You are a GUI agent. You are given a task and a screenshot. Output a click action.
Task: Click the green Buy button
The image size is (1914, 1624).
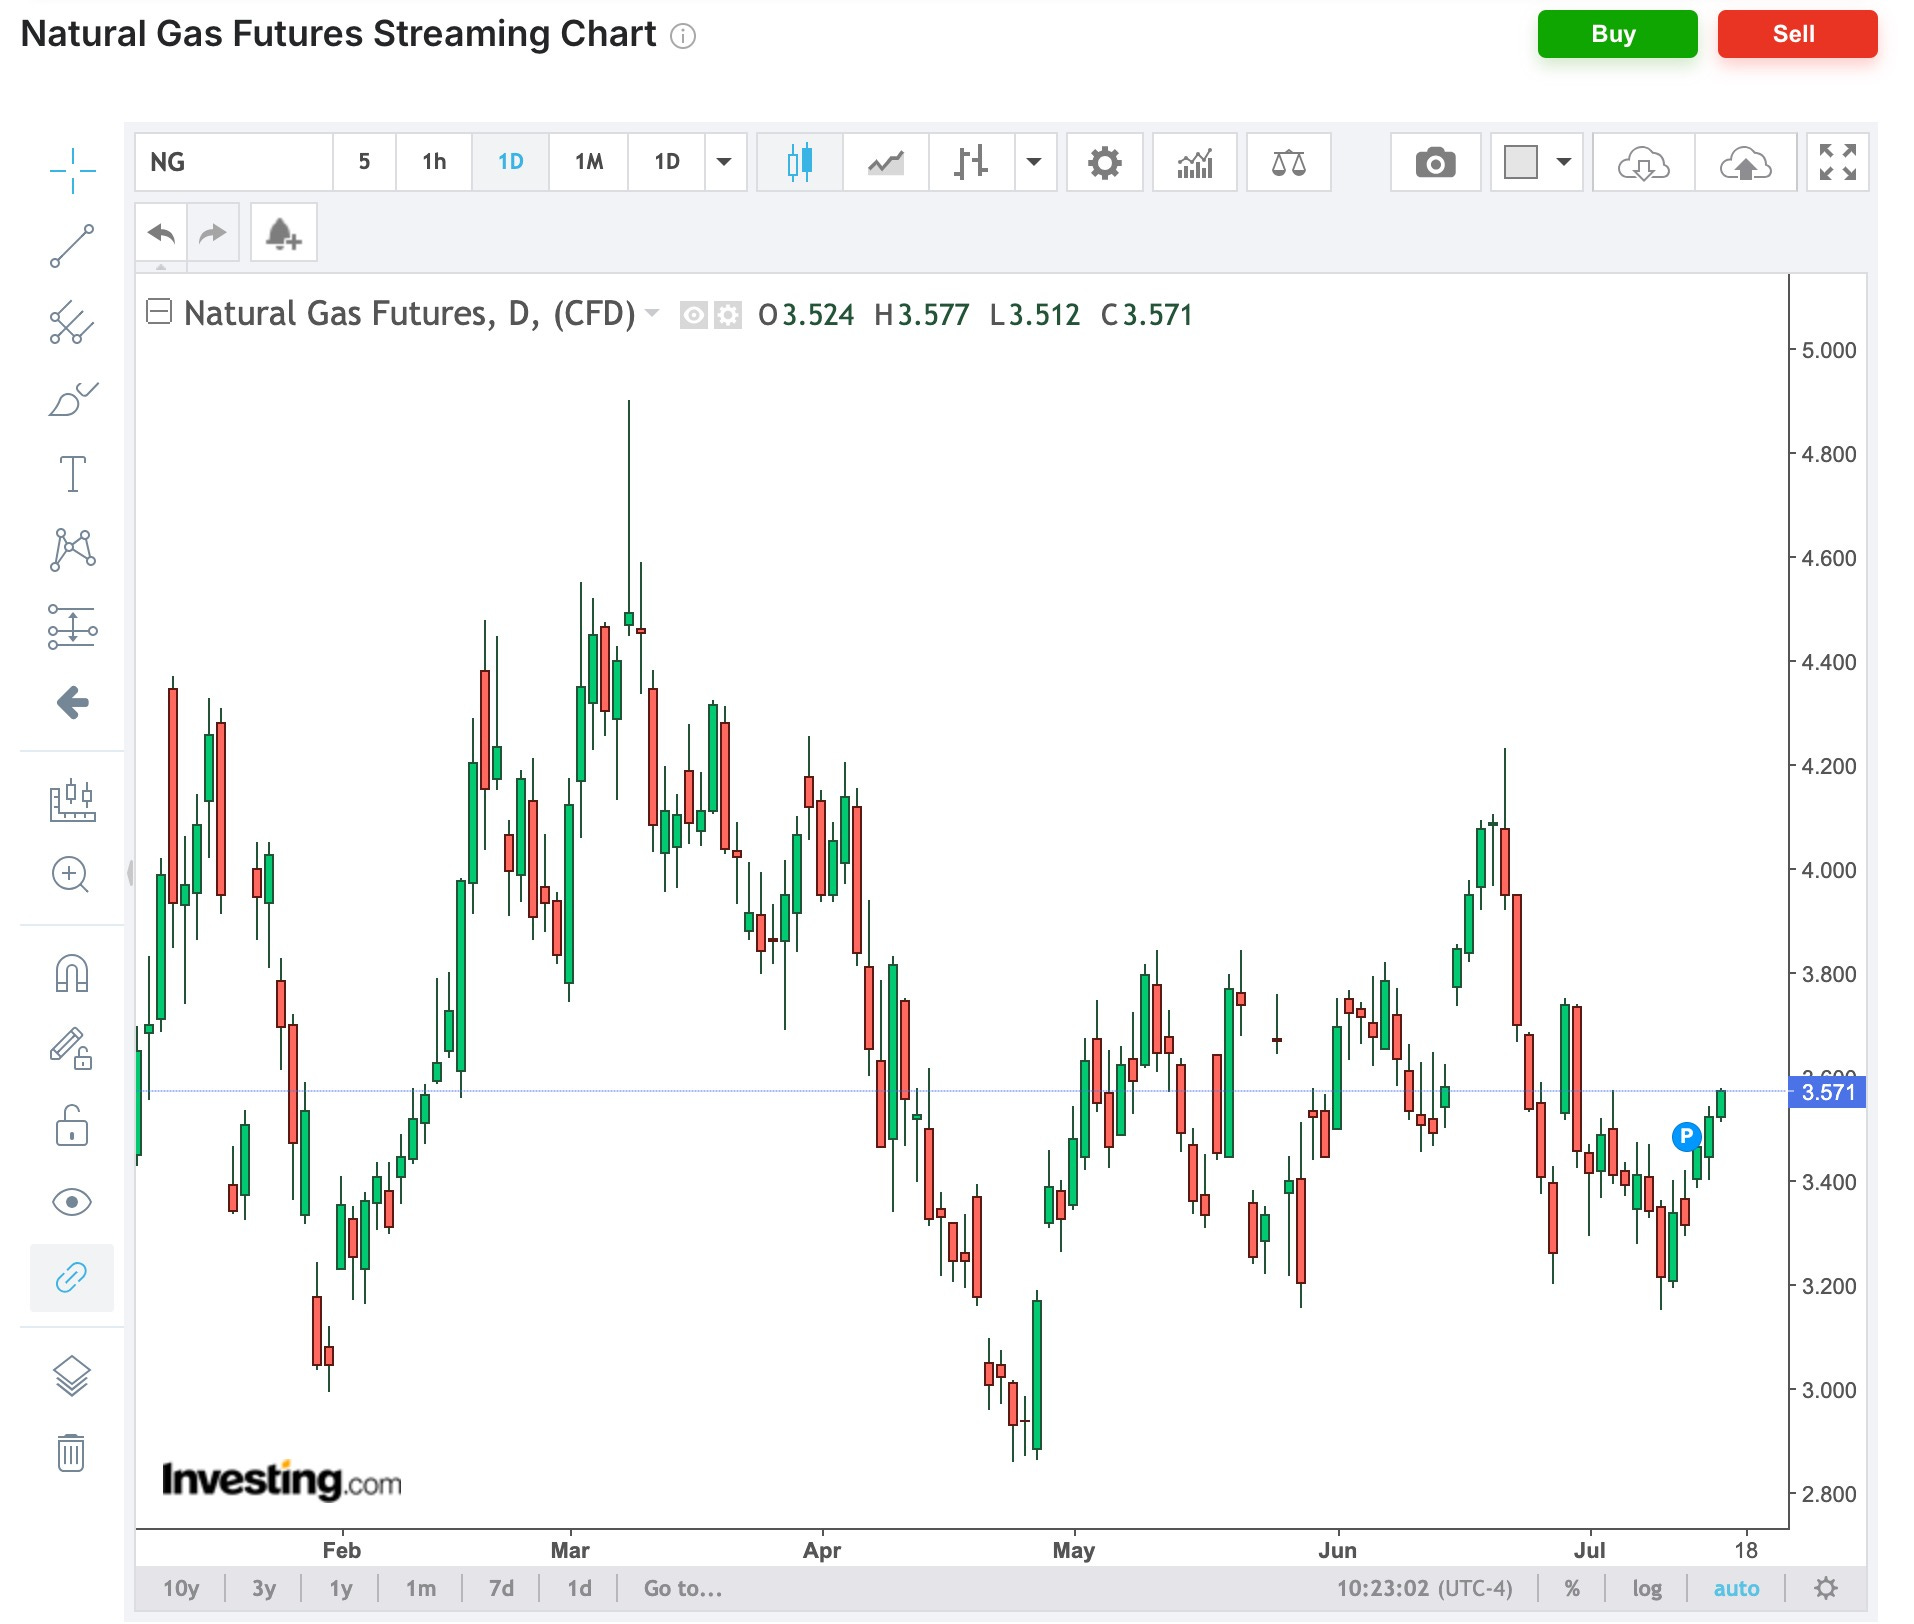[x=1617, y=34]
